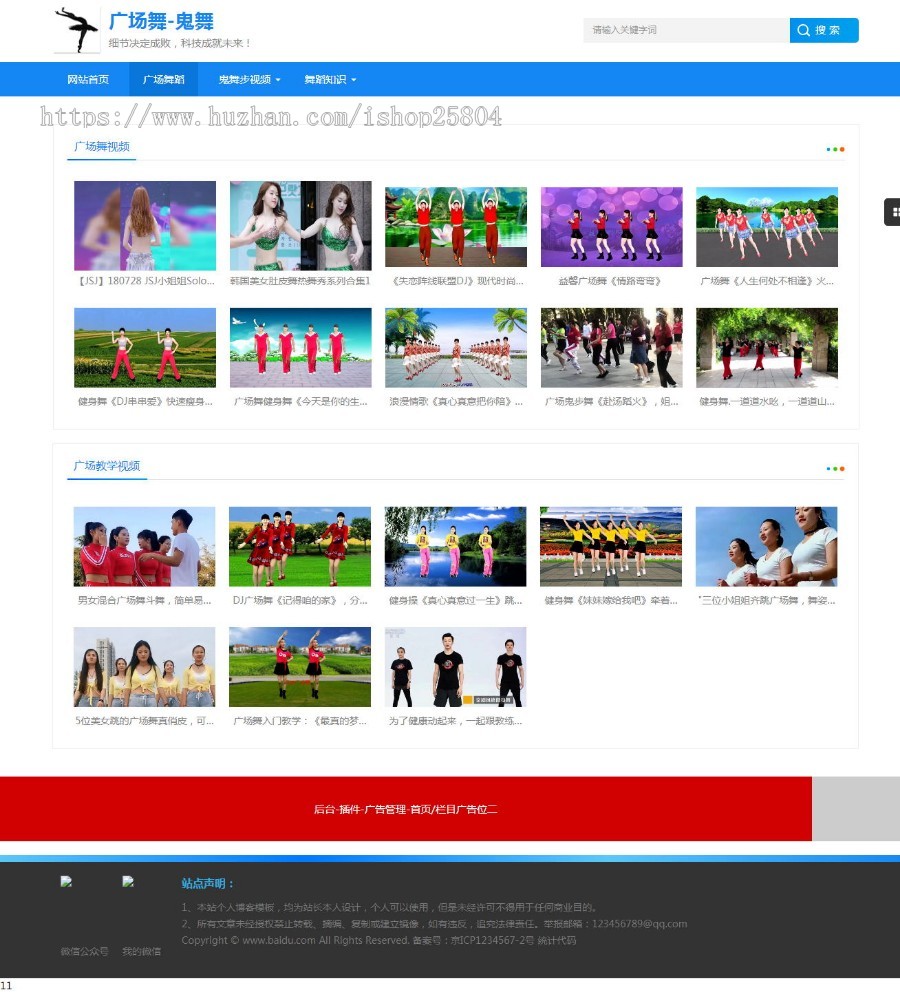The height and width of the screenshot is (992, 900).
Task: Open the 广场教学视频 section heading
Action: pos(106,466)
